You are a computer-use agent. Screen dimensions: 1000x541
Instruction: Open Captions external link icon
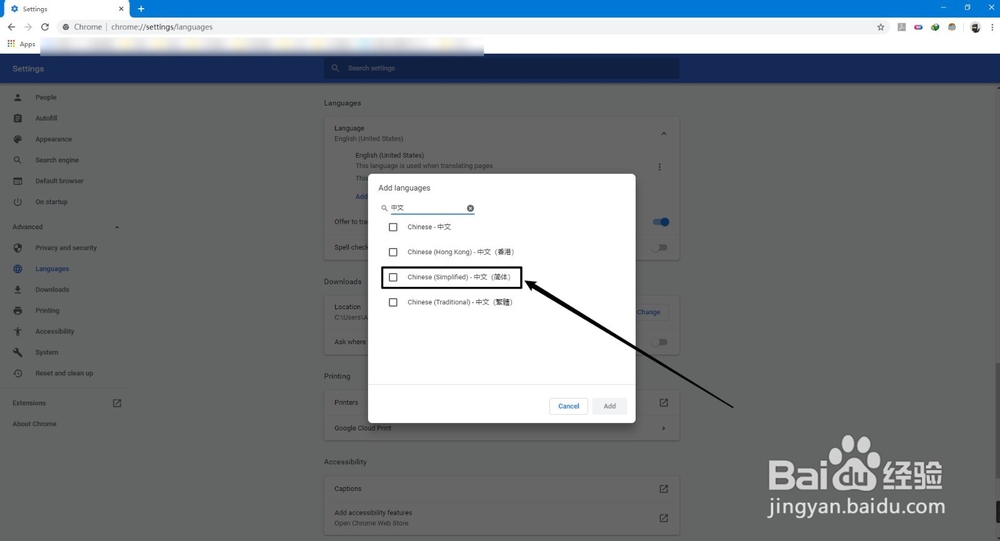[x=663, y=489]
